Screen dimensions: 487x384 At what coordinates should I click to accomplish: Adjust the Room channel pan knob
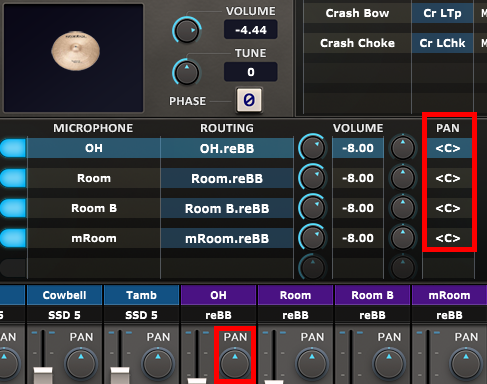point(312,365)
